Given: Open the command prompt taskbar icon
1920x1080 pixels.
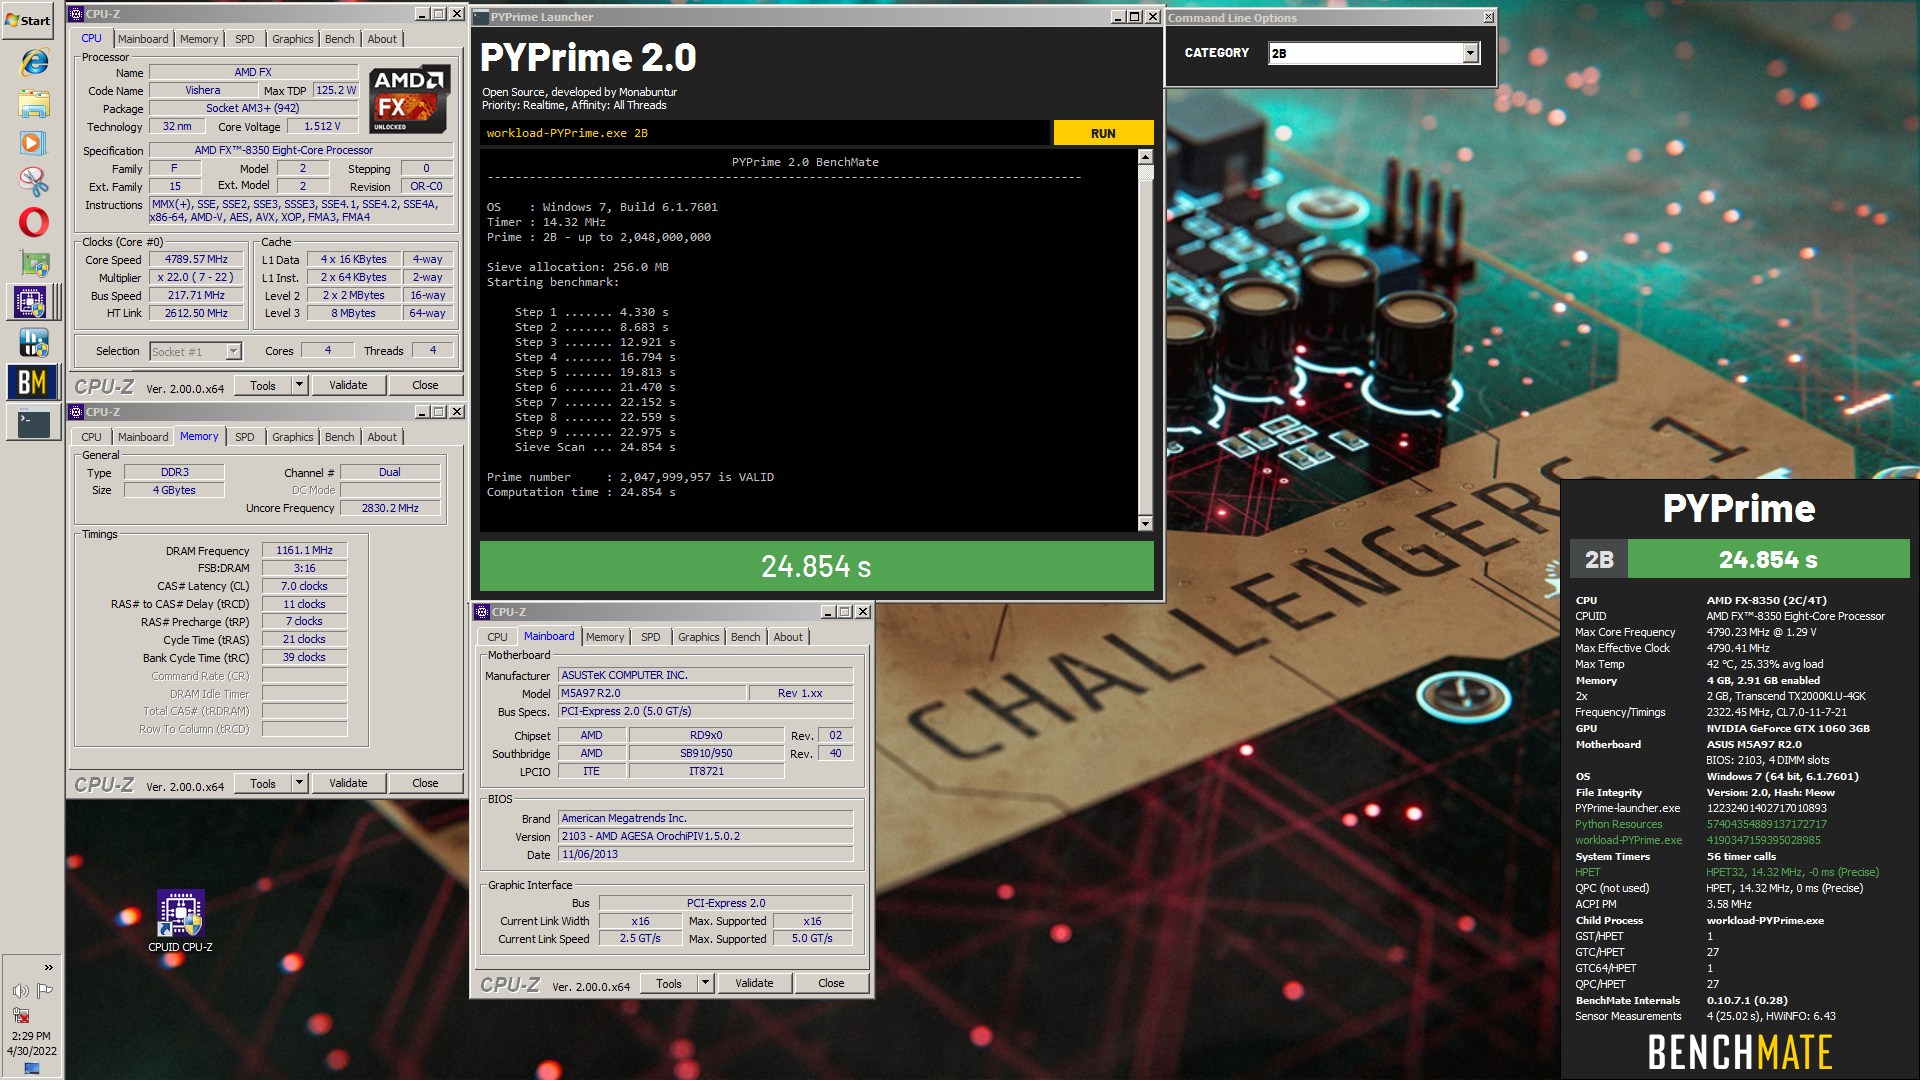Looking at the screenshot, I should pos(34,424).
